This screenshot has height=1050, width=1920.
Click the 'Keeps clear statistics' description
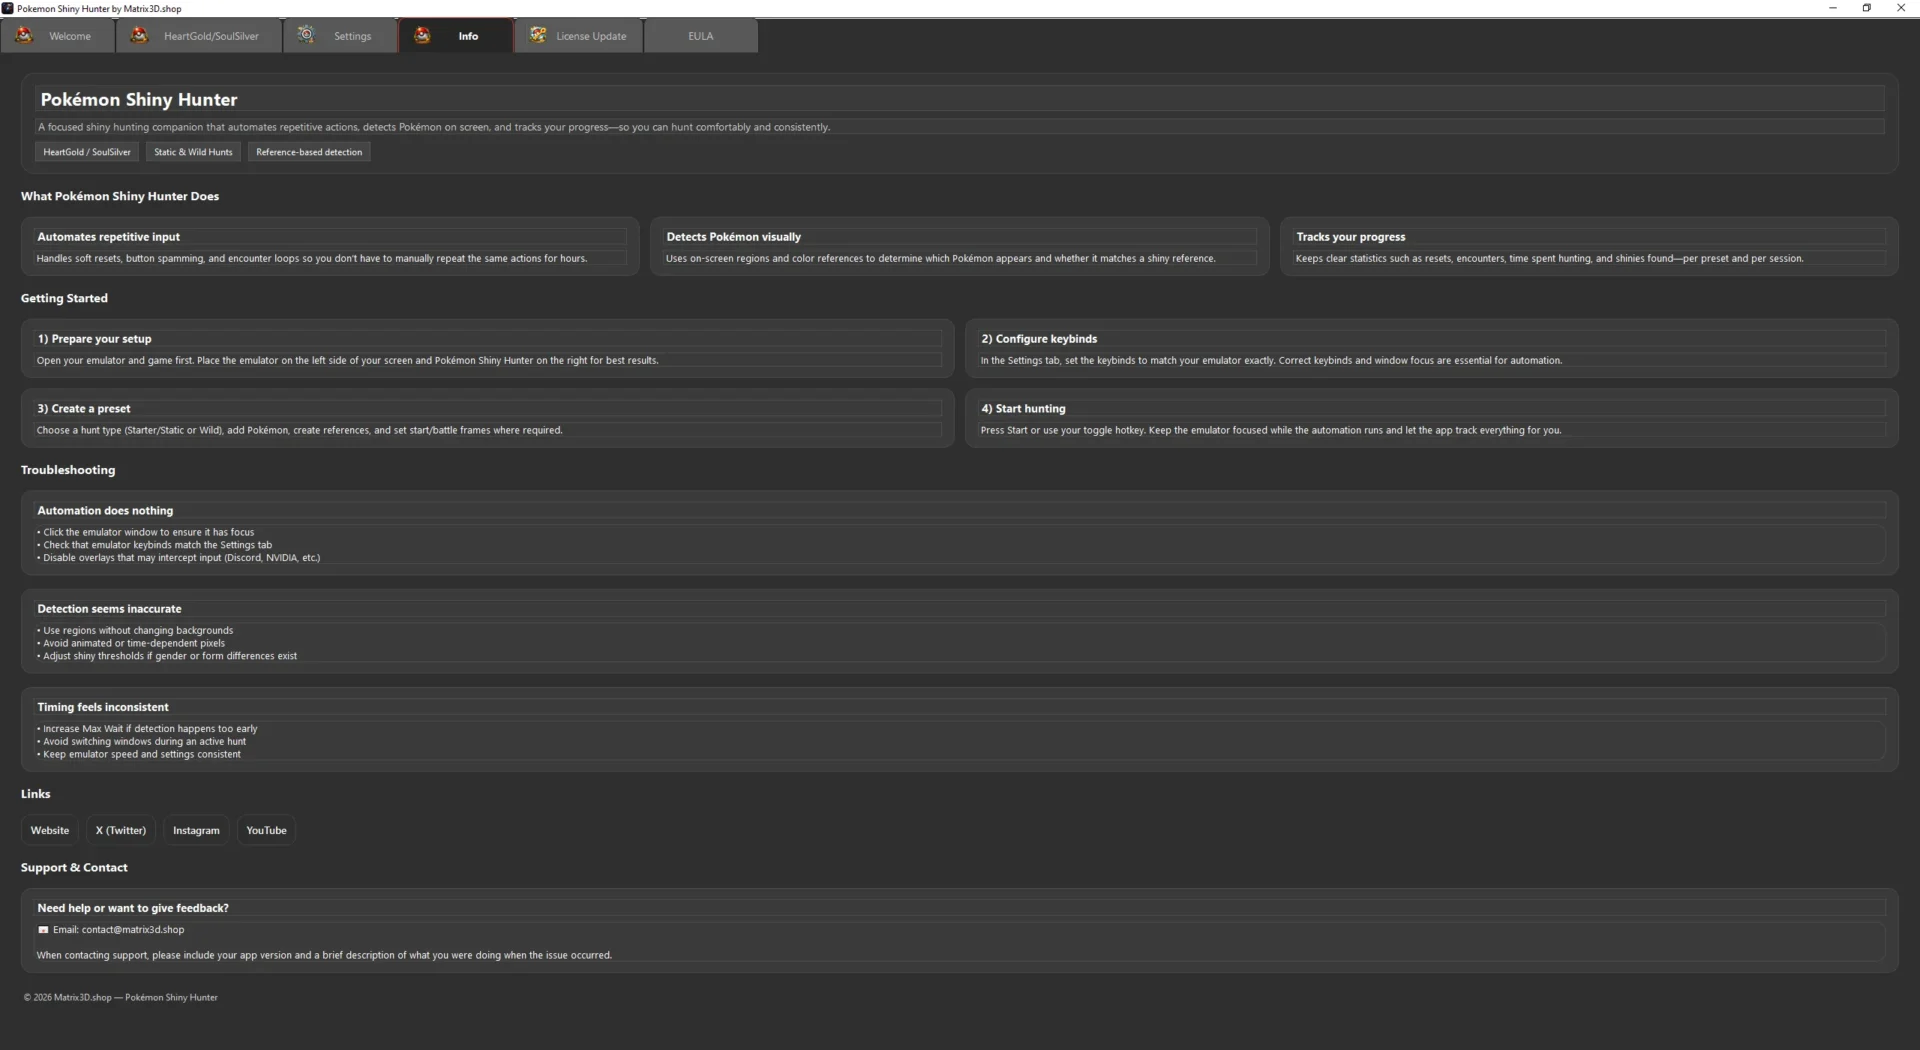1550,258
